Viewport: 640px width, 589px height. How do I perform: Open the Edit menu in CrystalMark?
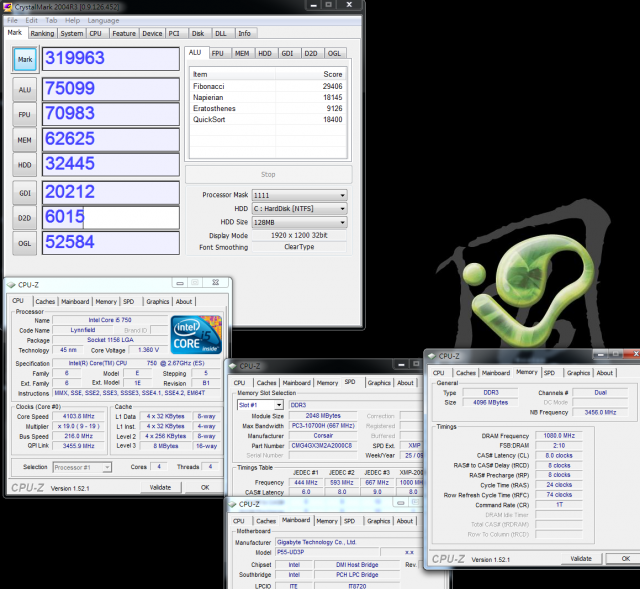(31, 20)
